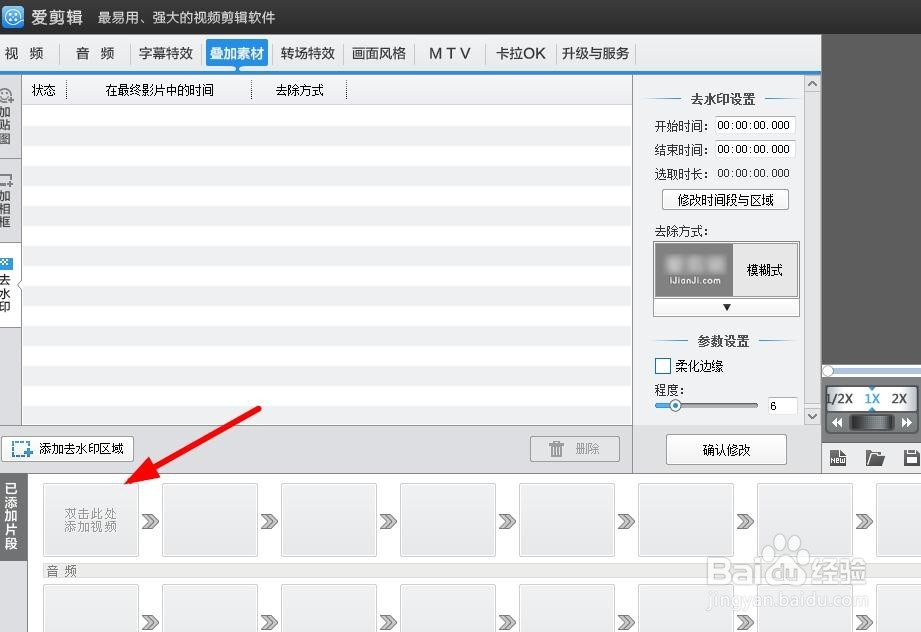Click the 删除 trash button
The height and width of the screenshot is (632, 921).
[x=574, y=449]
